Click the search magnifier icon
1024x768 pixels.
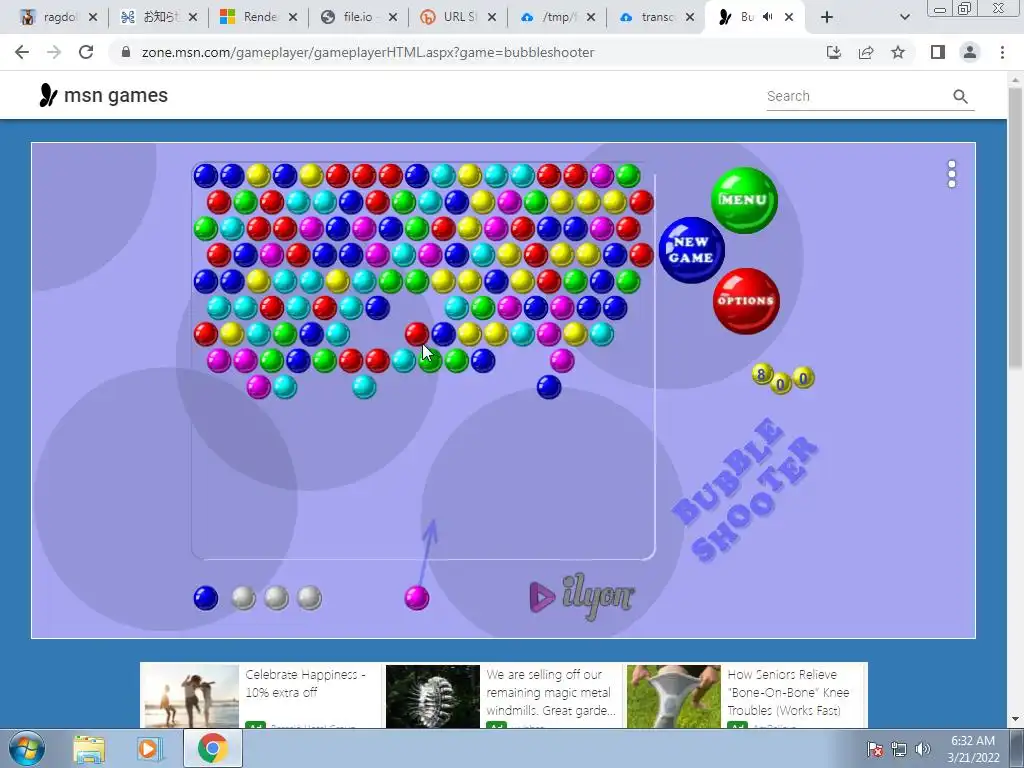960,97
